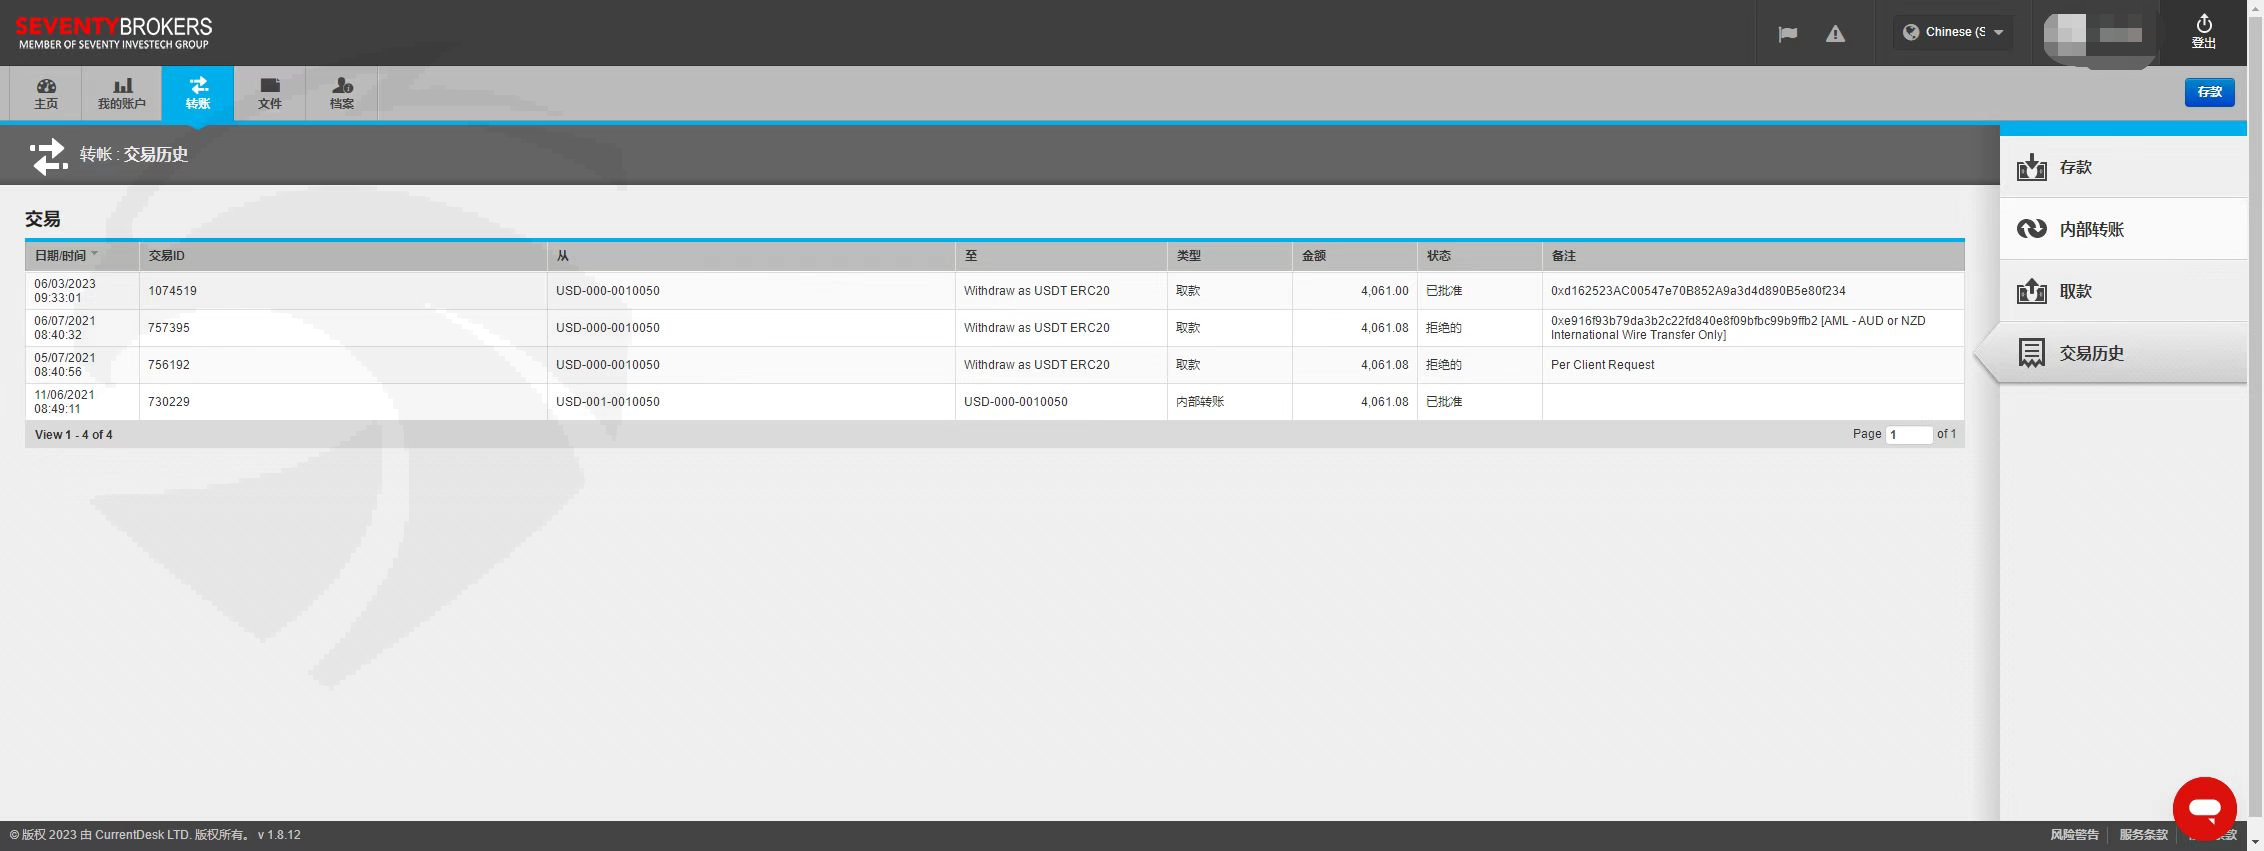Open the 服务条款 footer link

(x=2143, y=835)
